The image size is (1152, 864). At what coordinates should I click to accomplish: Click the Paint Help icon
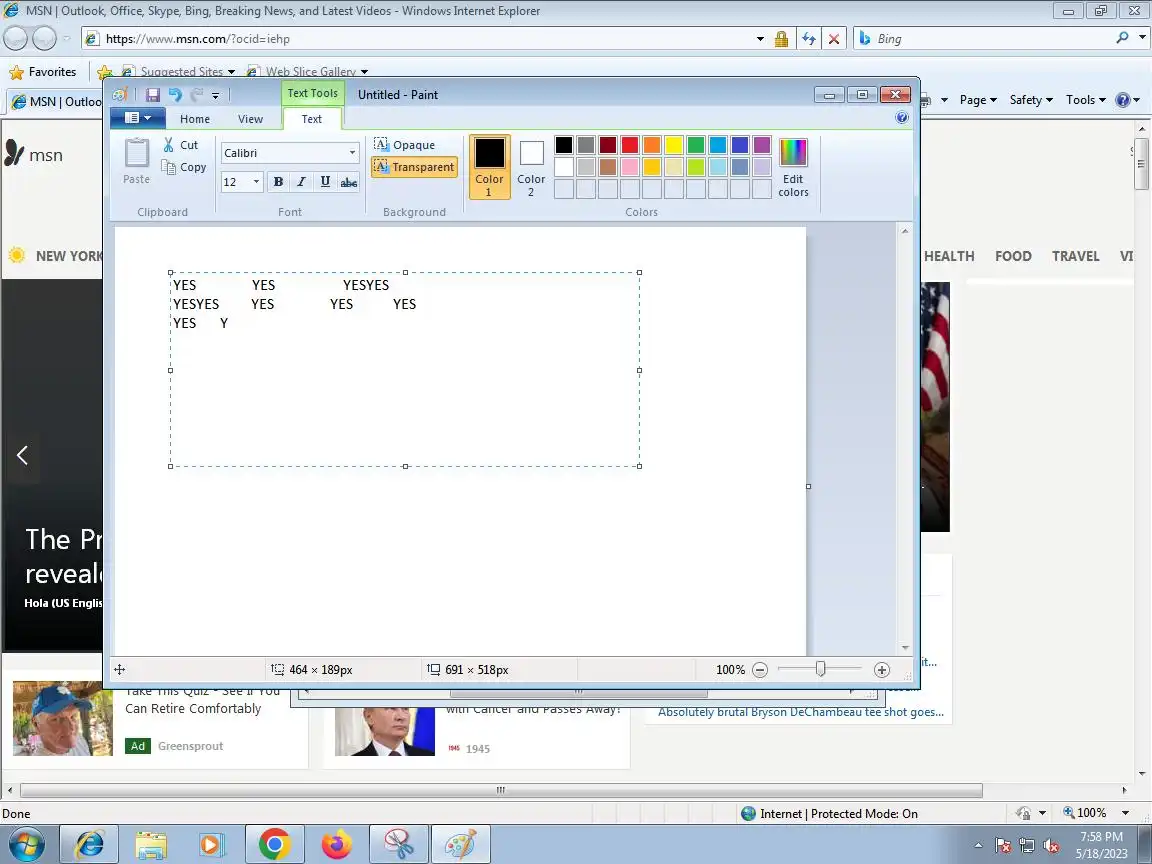coord(902,118)
